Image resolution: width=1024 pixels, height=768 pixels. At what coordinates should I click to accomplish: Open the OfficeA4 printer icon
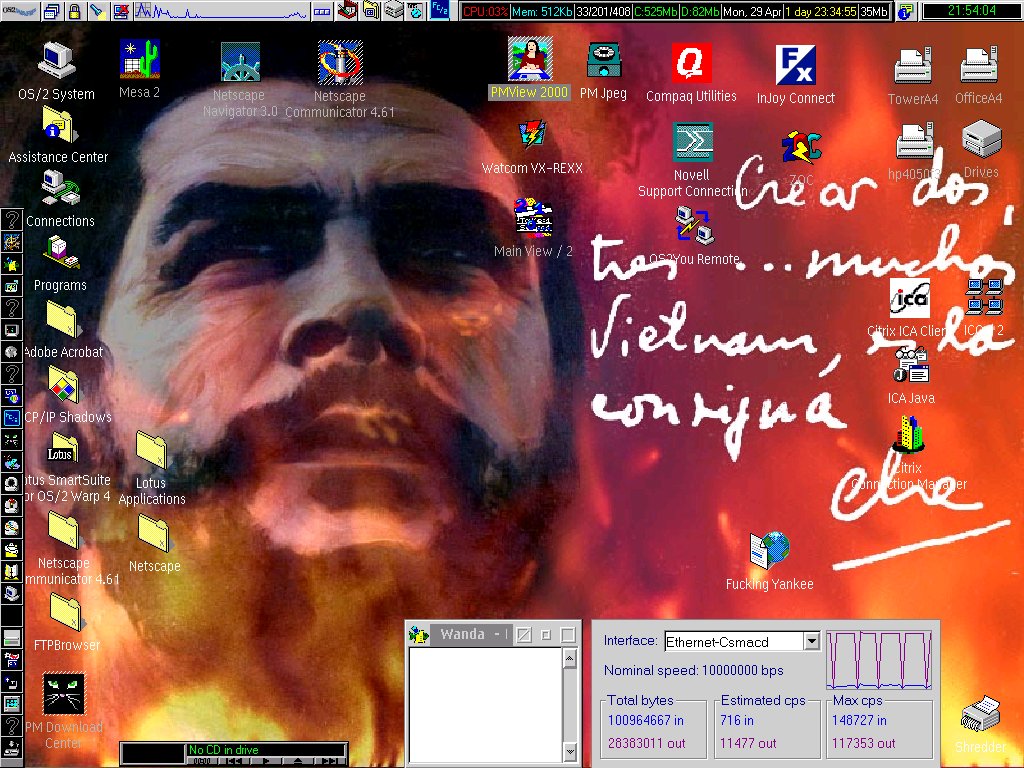tap(978, 65)
